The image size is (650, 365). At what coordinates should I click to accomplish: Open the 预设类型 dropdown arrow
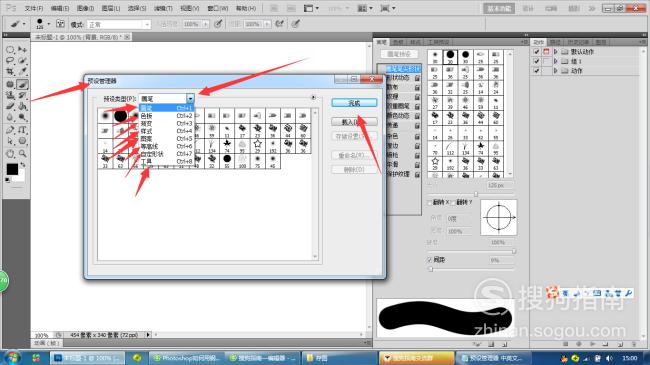click(x=190, y=99)
